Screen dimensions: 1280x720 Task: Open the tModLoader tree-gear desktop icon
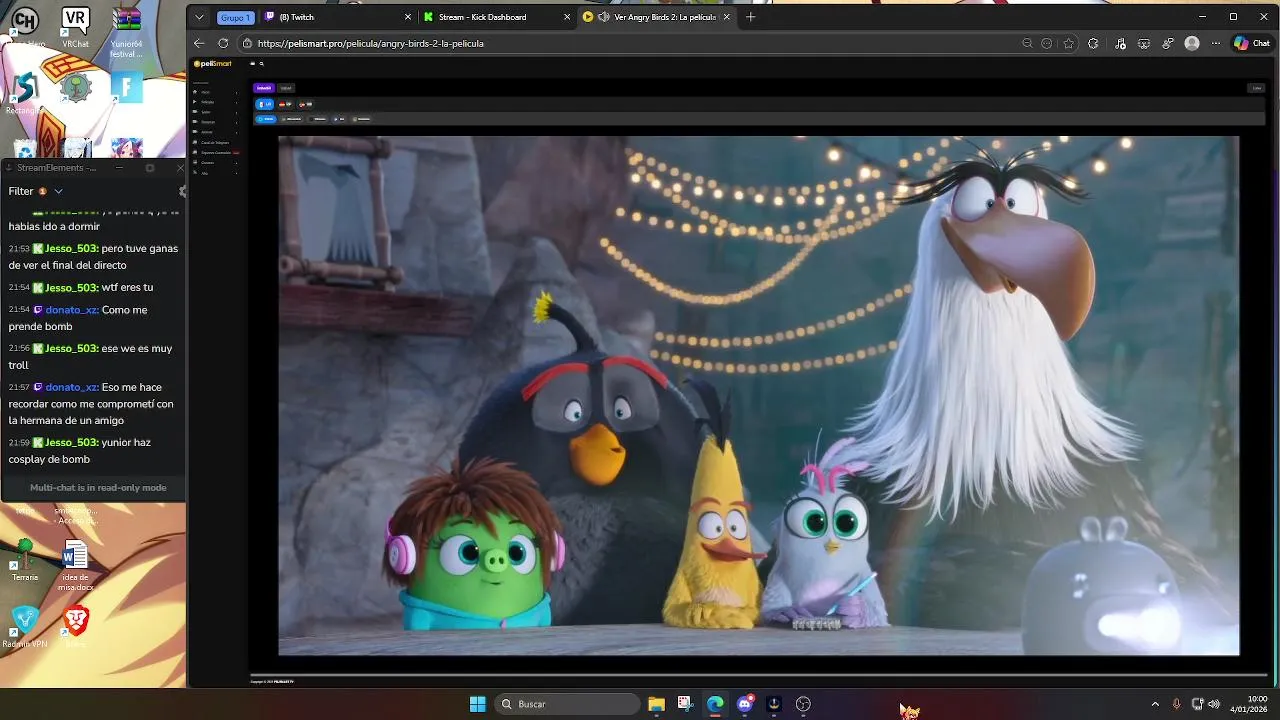76,88
